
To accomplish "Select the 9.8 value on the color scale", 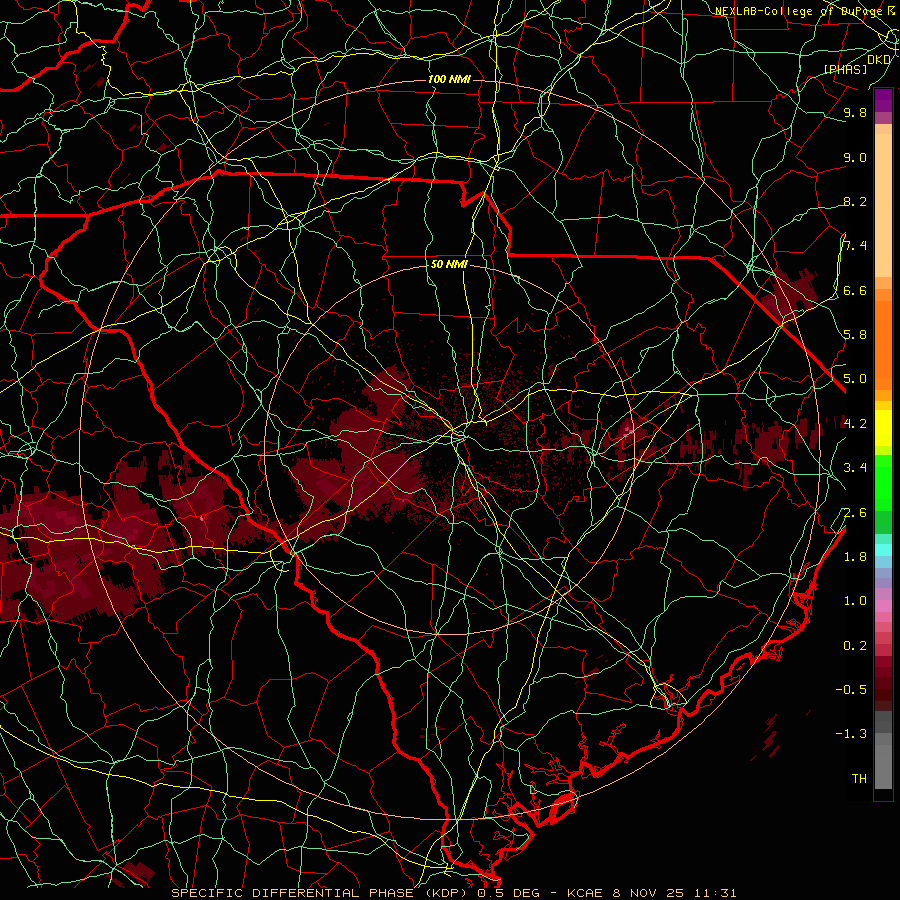I will [x=855, y=112].
